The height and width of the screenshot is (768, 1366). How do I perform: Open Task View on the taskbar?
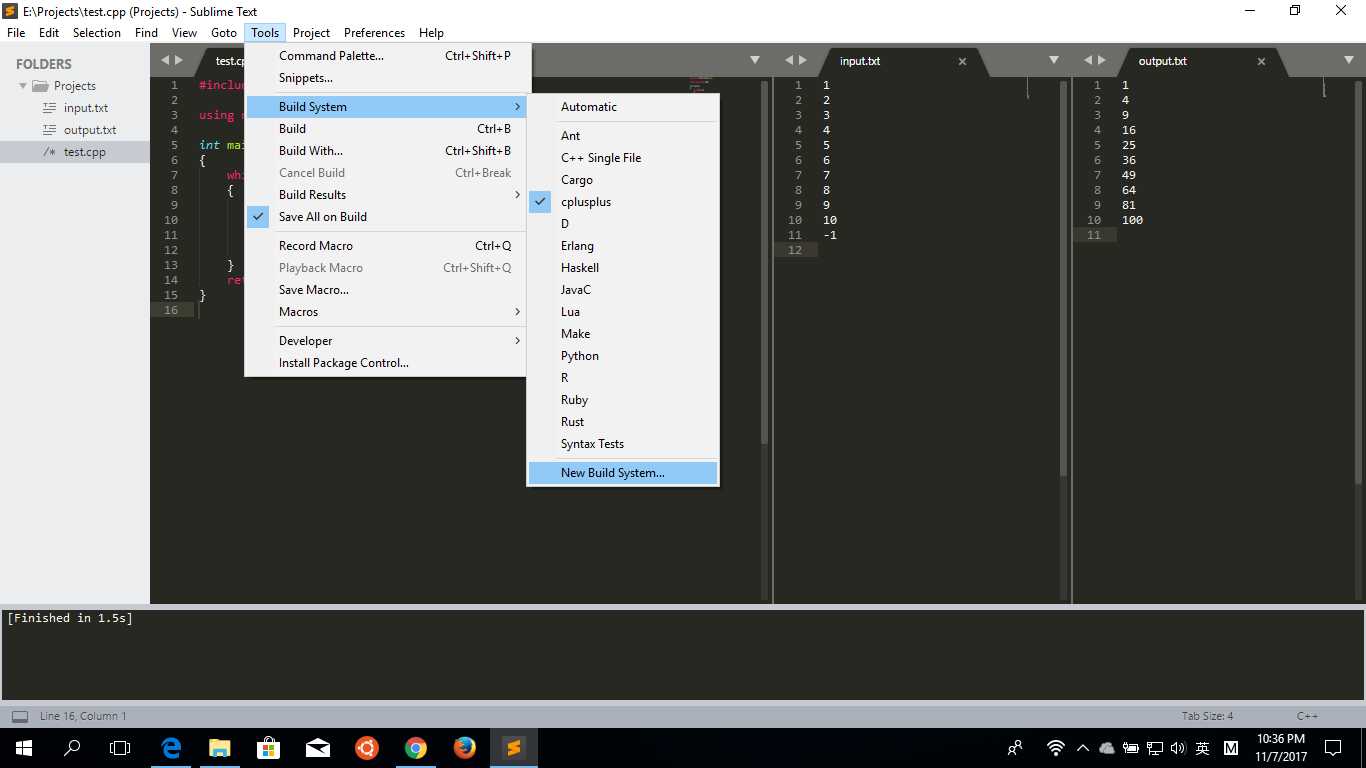tap(120, 748)
